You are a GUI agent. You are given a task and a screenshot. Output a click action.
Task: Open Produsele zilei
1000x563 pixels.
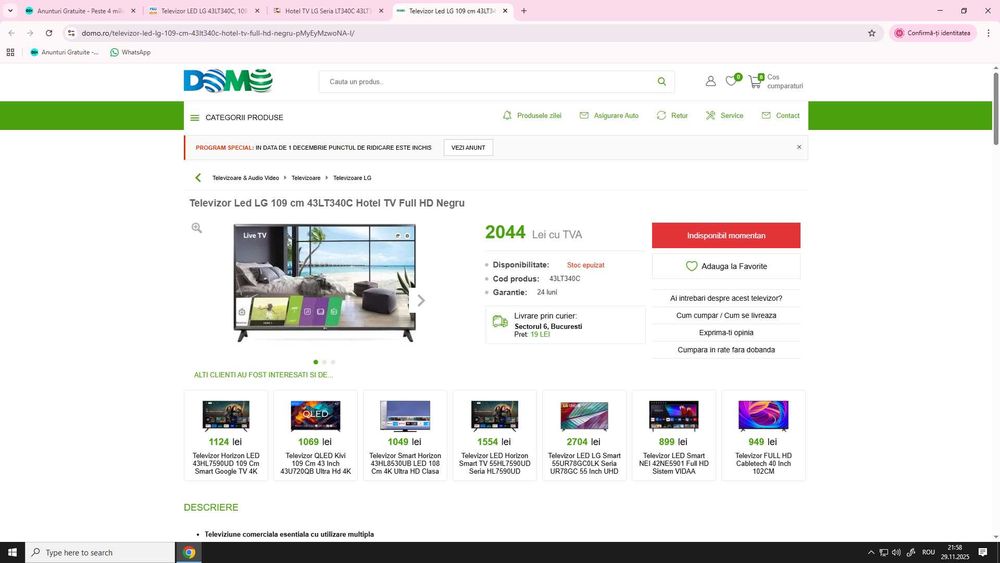(x=532, y=115)
